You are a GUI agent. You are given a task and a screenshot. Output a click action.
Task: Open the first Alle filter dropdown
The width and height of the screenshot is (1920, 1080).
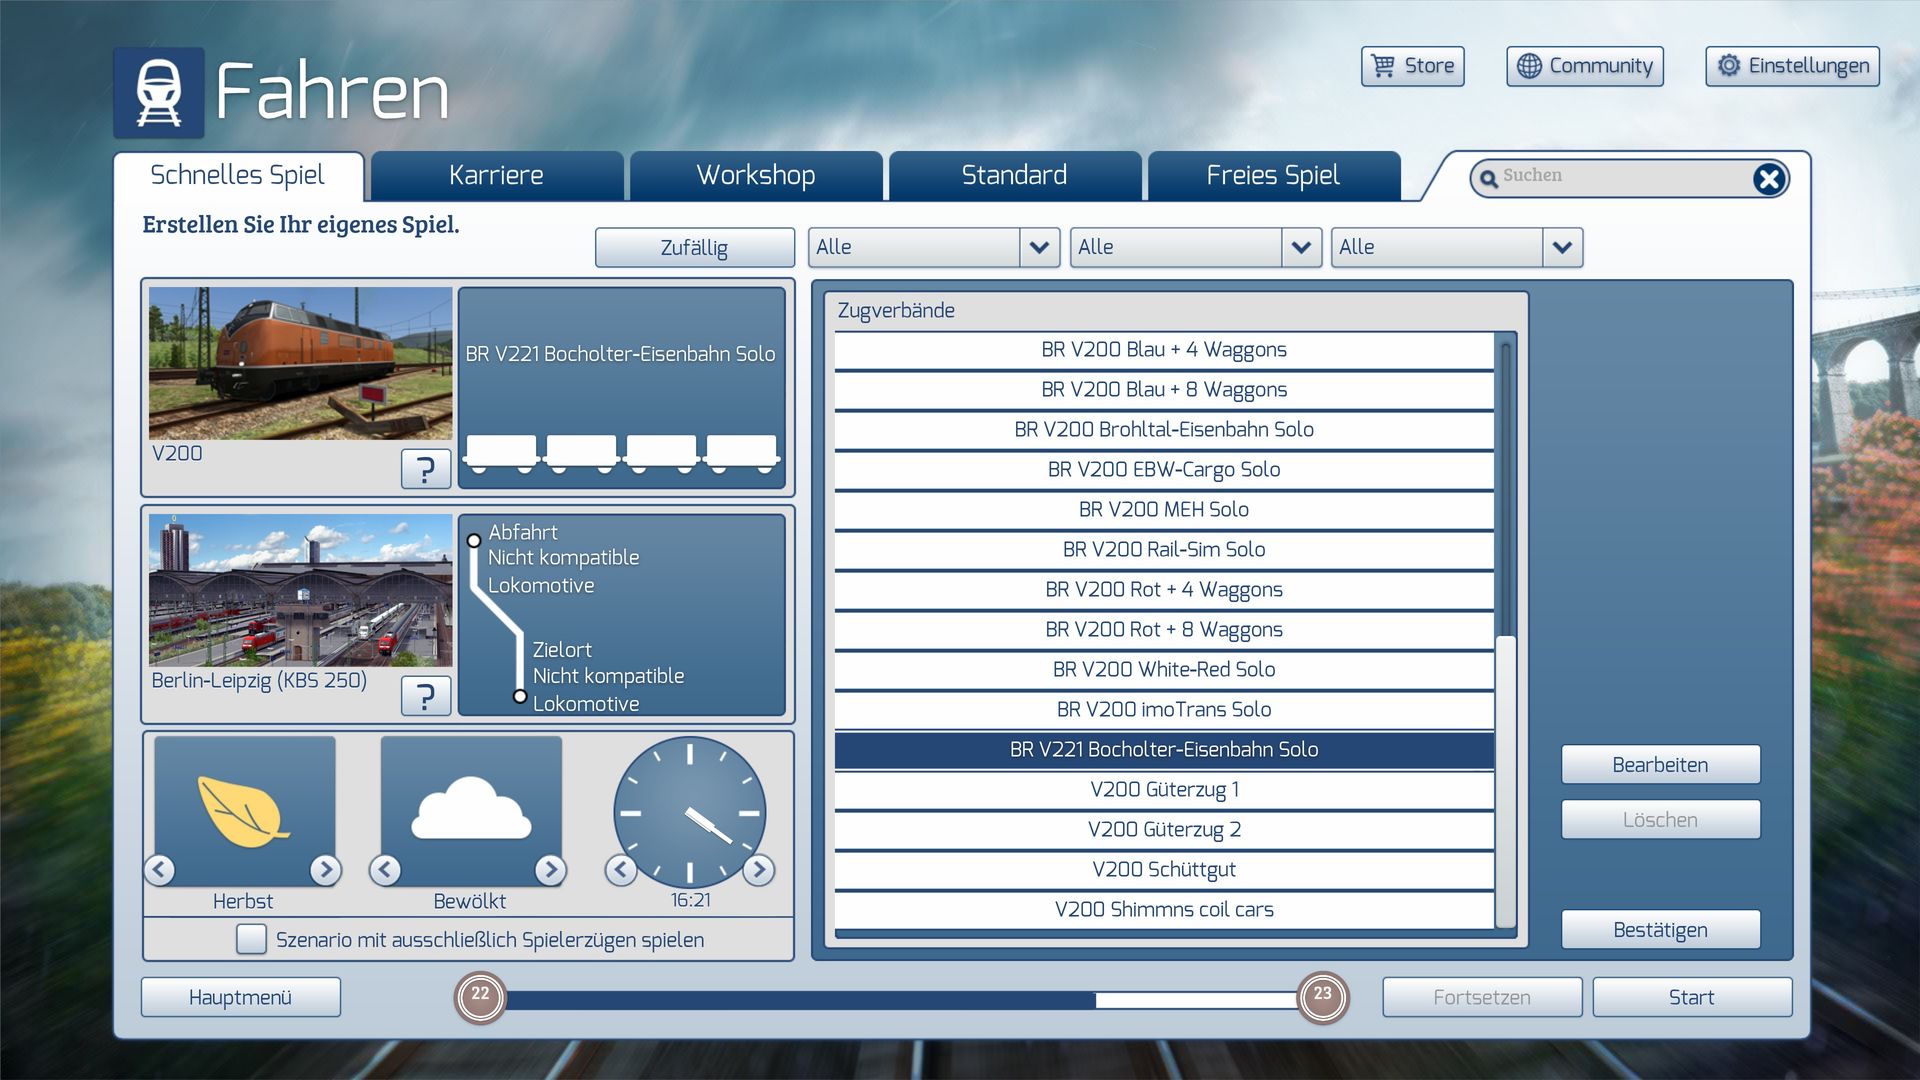pyautogui.click(x=1039, y=247)
